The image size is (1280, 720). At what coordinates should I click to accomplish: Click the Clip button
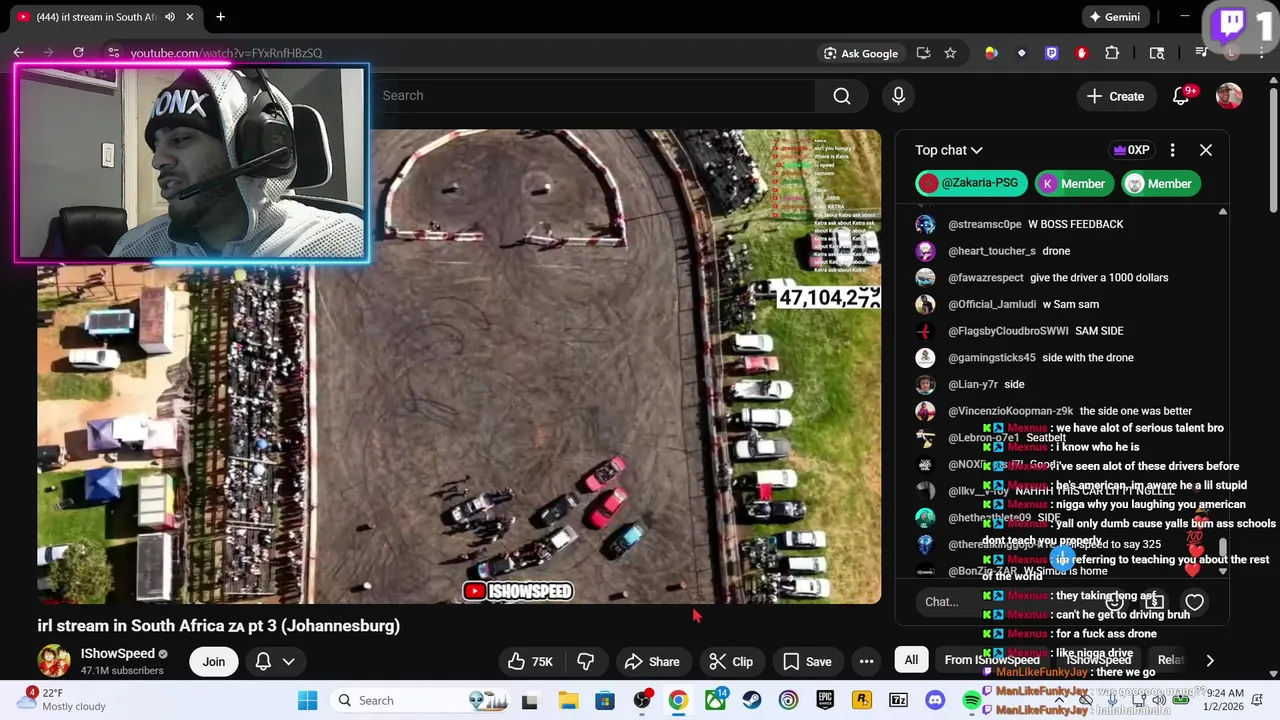tap(731, 661)
